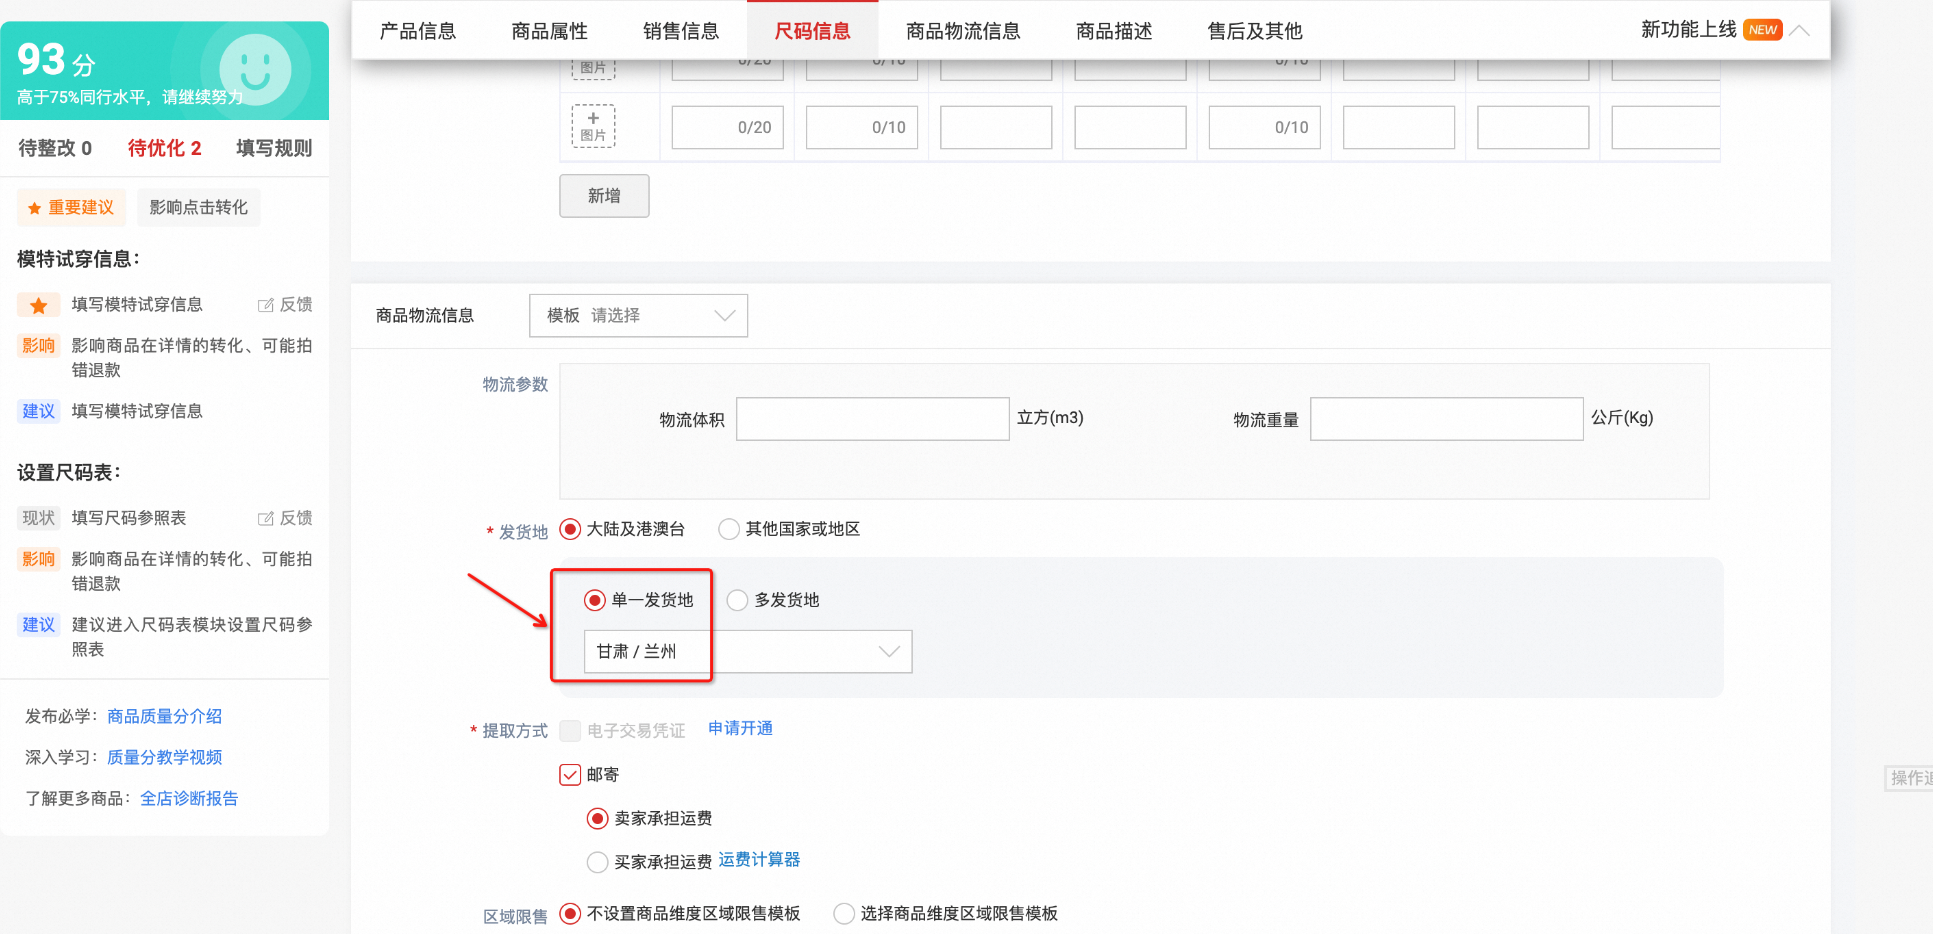Click the add image plus icon

click(x=593, y=119)
